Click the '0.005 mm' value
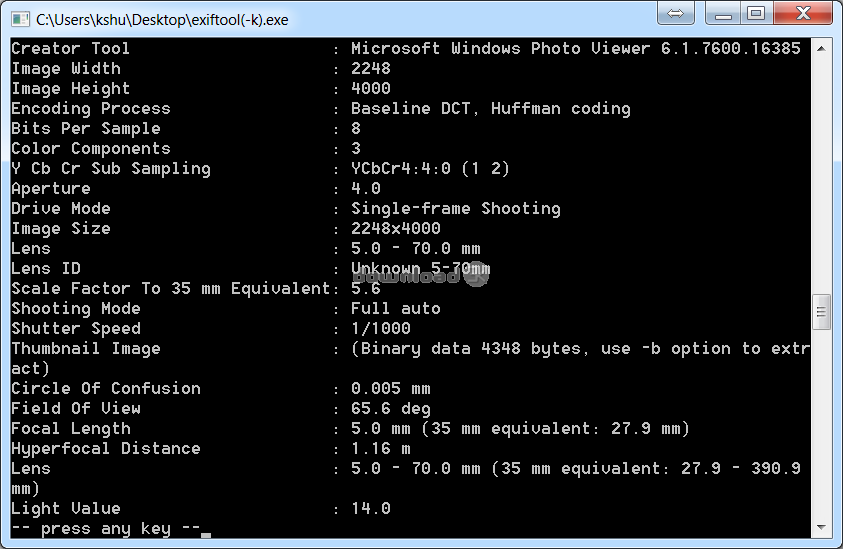843x549 pixels. coord(391,388)
